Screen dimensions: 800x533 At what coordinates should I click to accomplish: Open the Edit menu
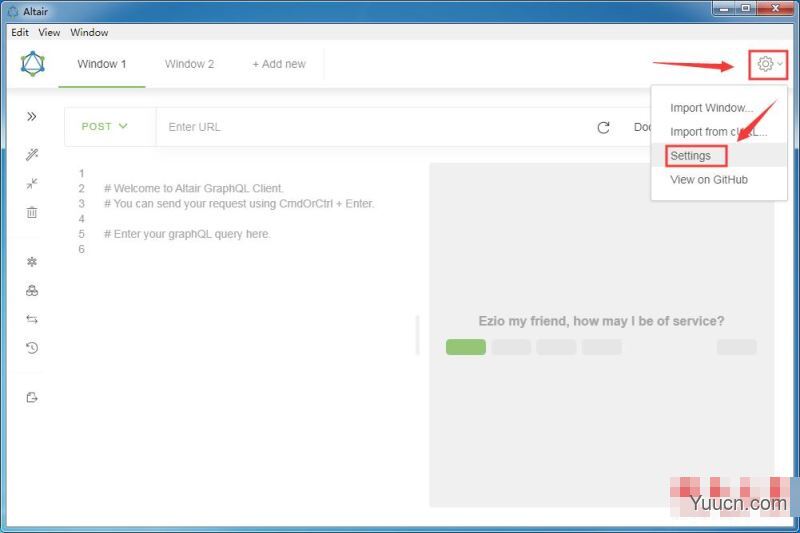coord(20,32)
